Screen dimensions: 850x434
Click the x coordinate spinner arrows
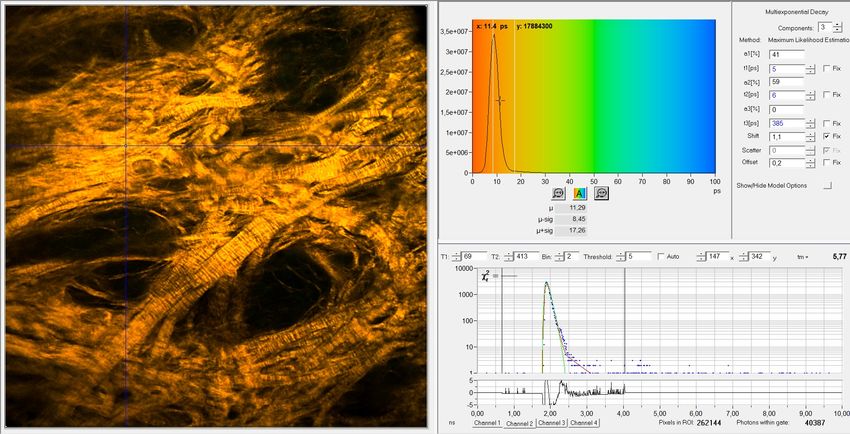click(x=701, y=256)
